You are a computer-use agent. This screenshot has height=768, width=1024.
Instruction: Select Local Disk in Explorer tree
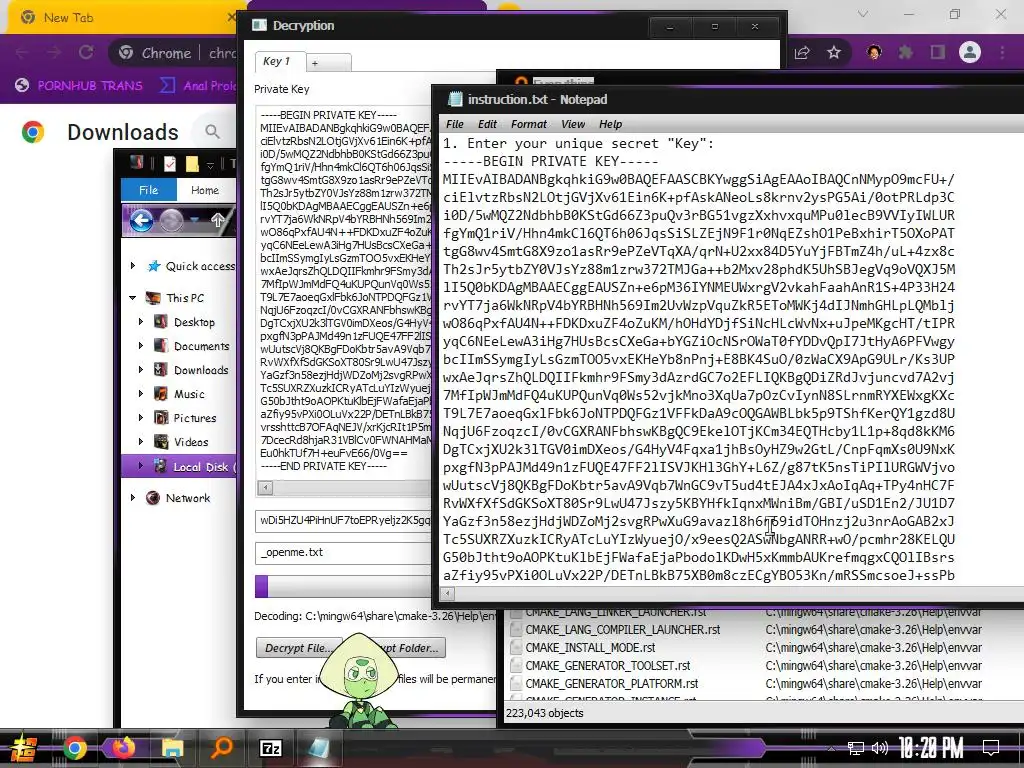(179, 466)
